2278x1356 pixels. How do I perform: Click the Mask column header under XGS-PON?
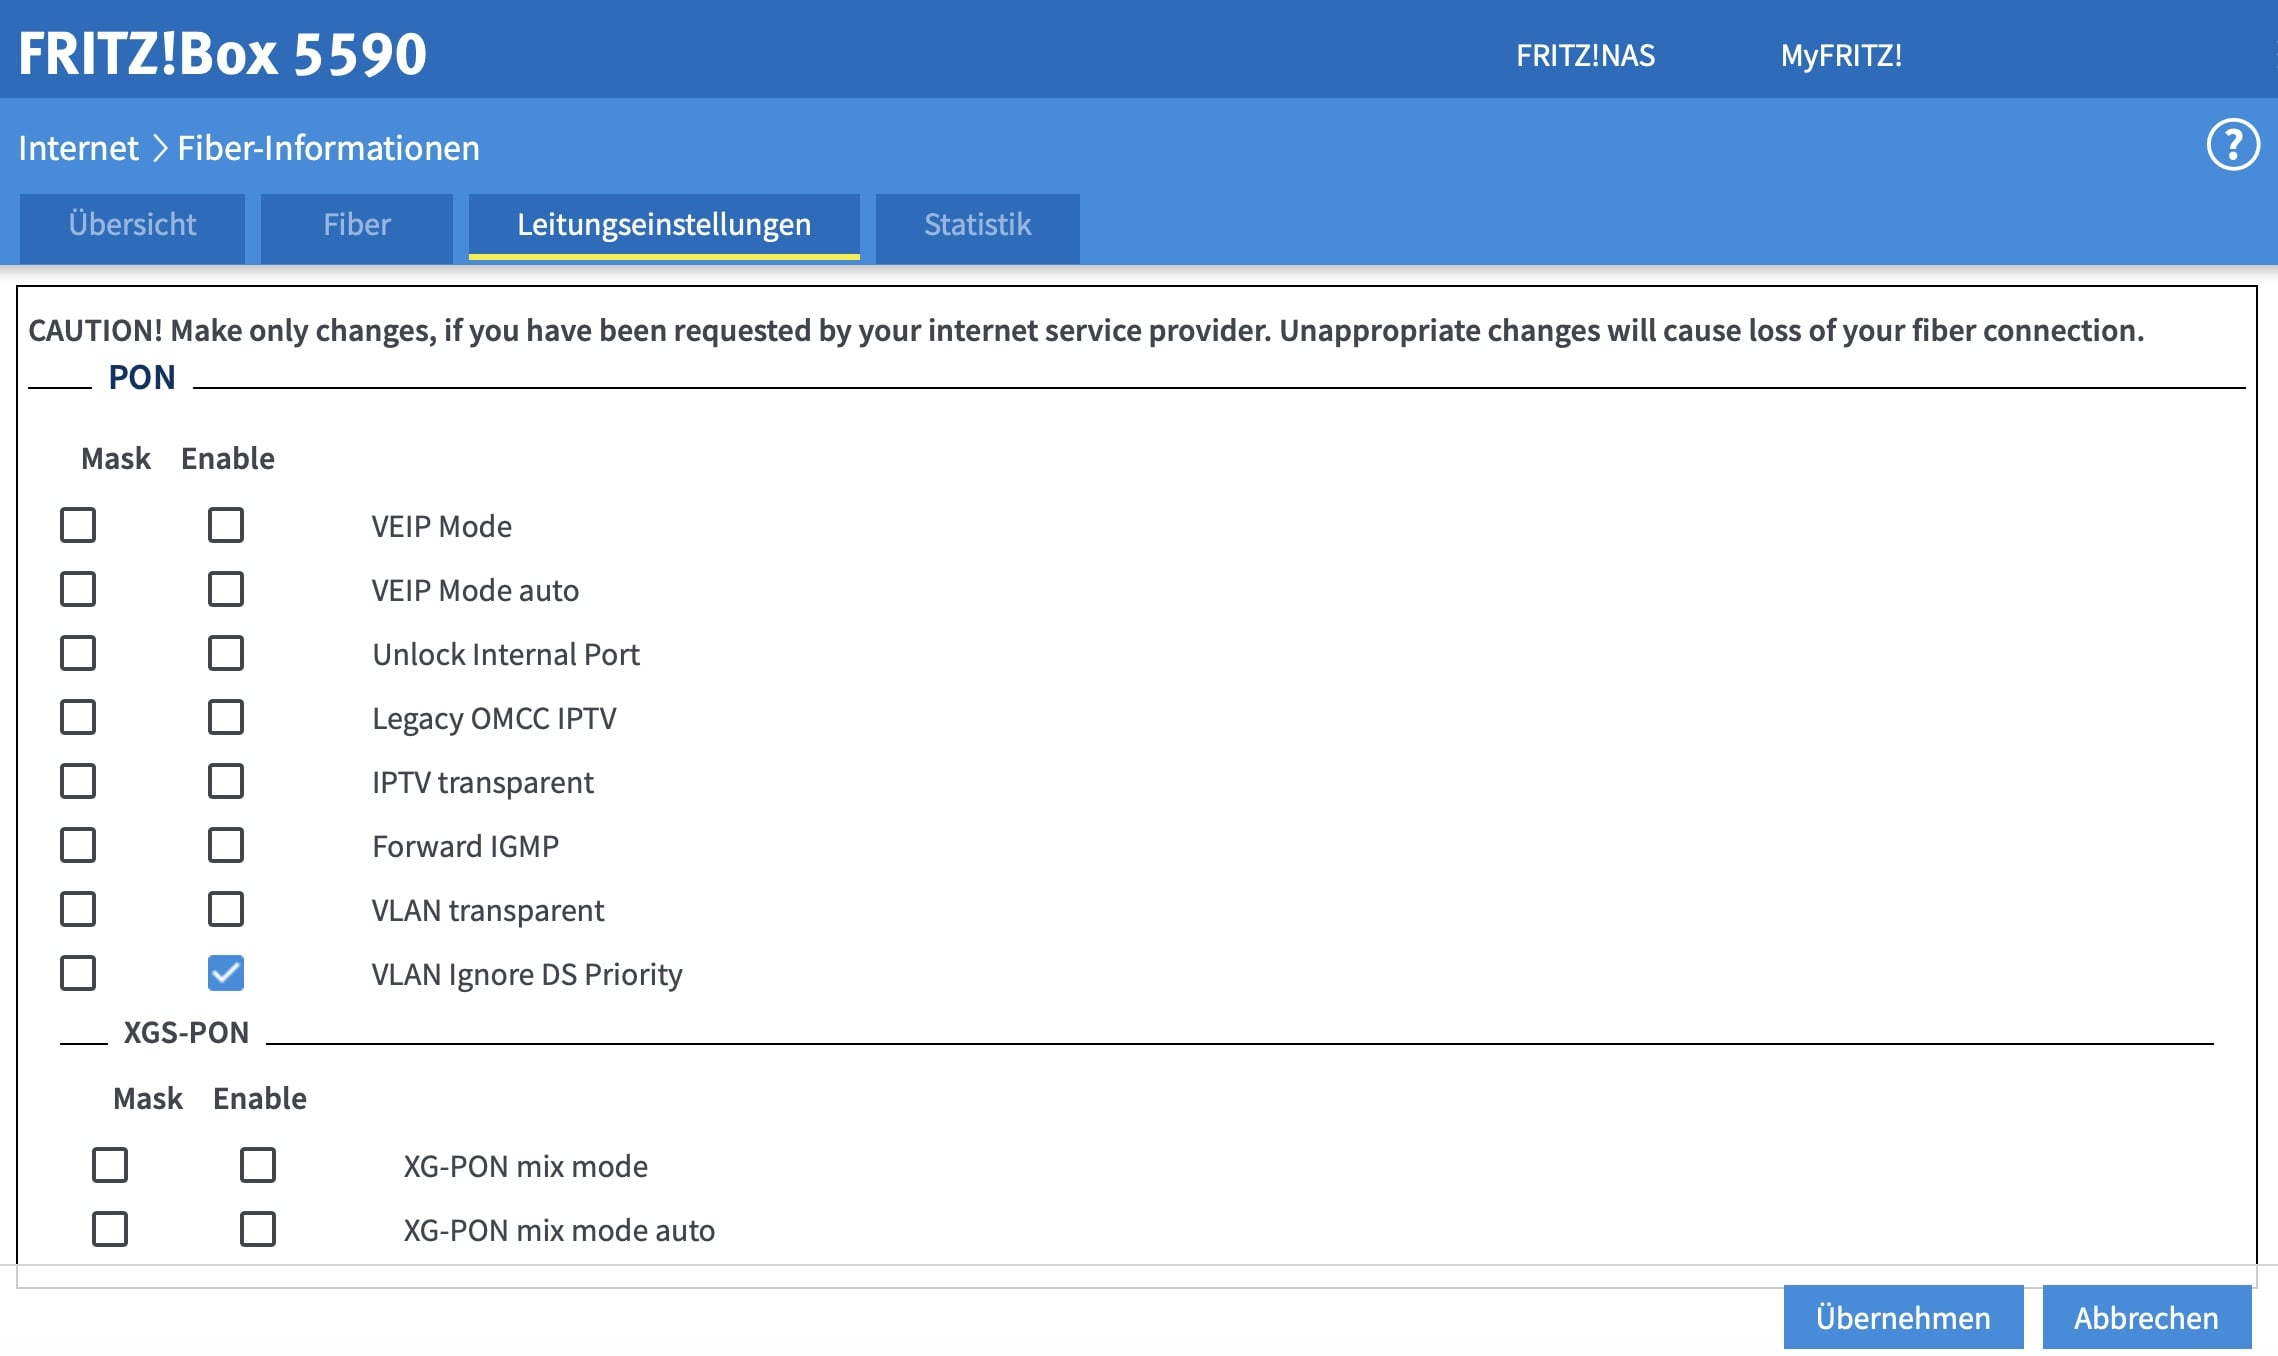point(148,1098)
